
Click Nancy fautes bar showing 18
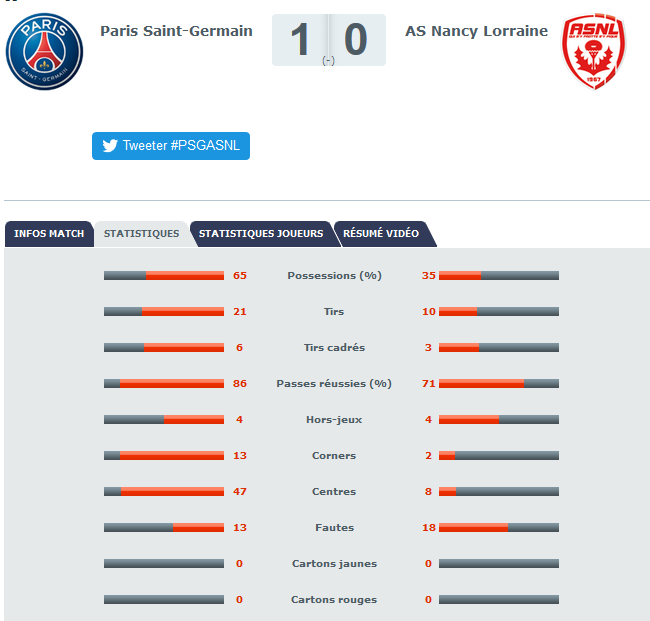499,528
